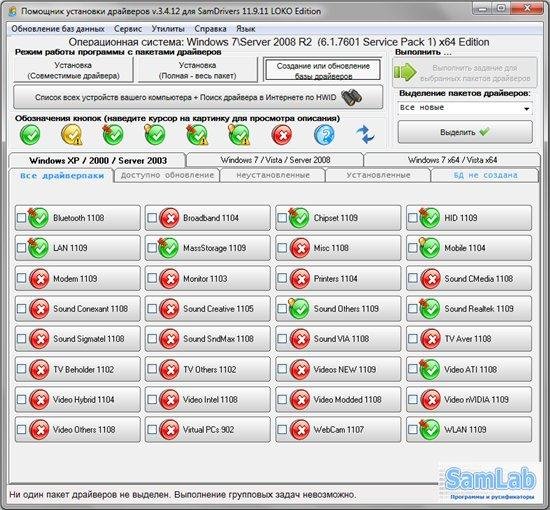
Task: Select the Все драйверпаки tab
Action: tap(62, 176)
